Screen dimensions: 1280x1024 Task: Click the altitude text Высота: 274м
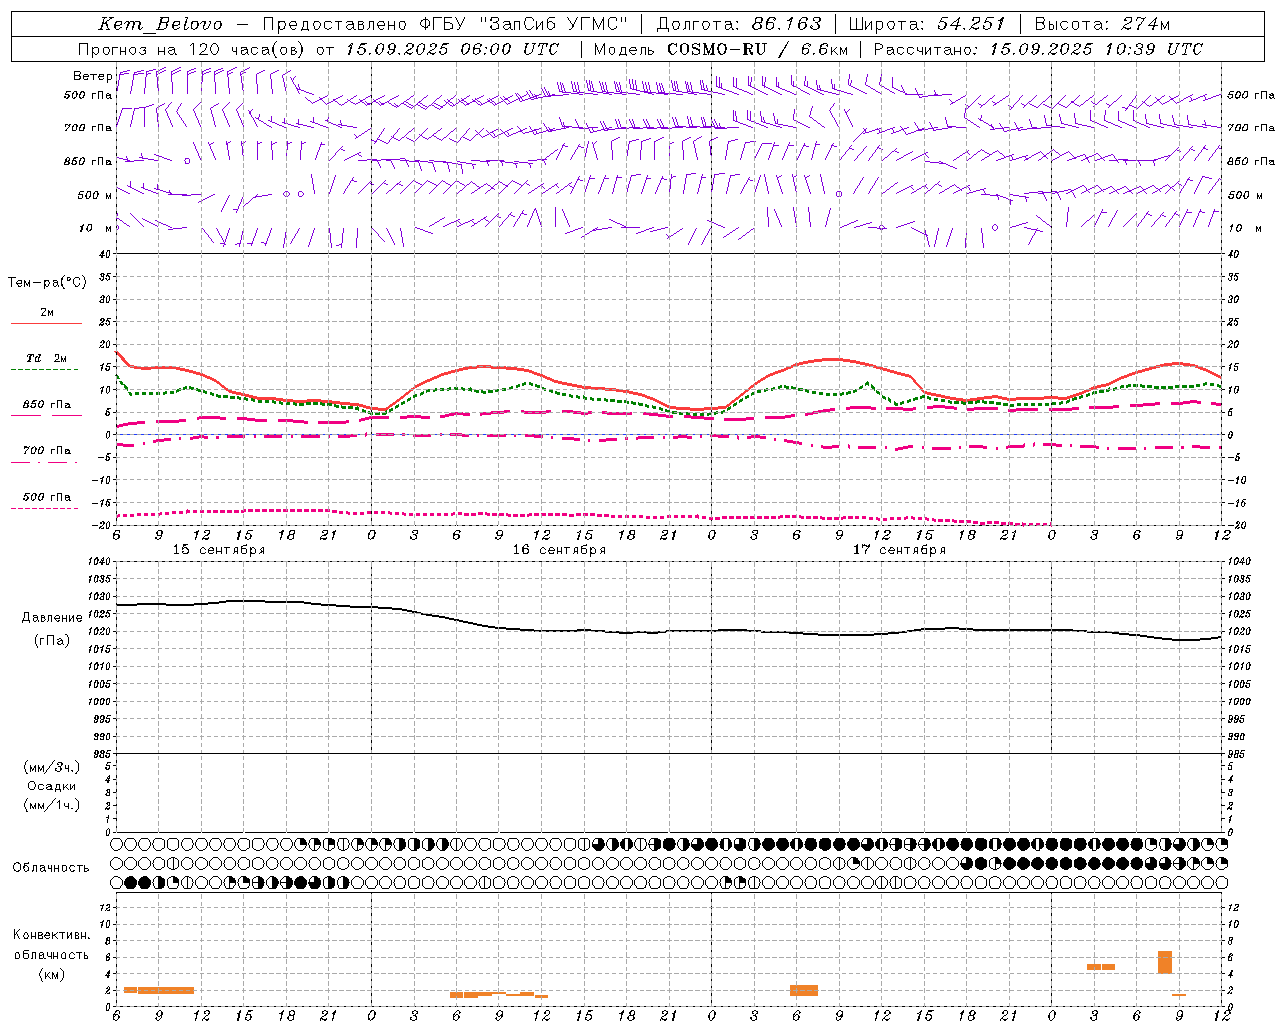[x=1102, y=24]
